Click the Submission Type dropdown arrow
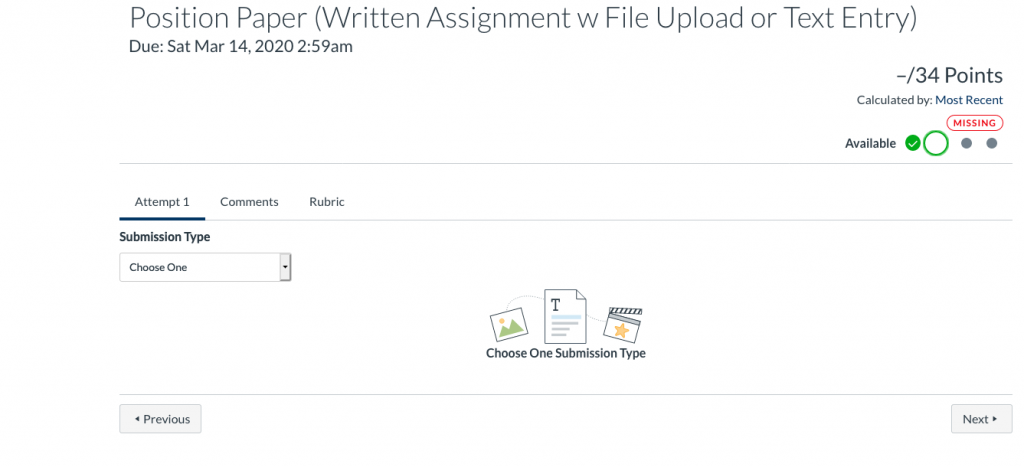Image resolution: width=1024 pixels, height=467 pixels. tap(285, 267)
